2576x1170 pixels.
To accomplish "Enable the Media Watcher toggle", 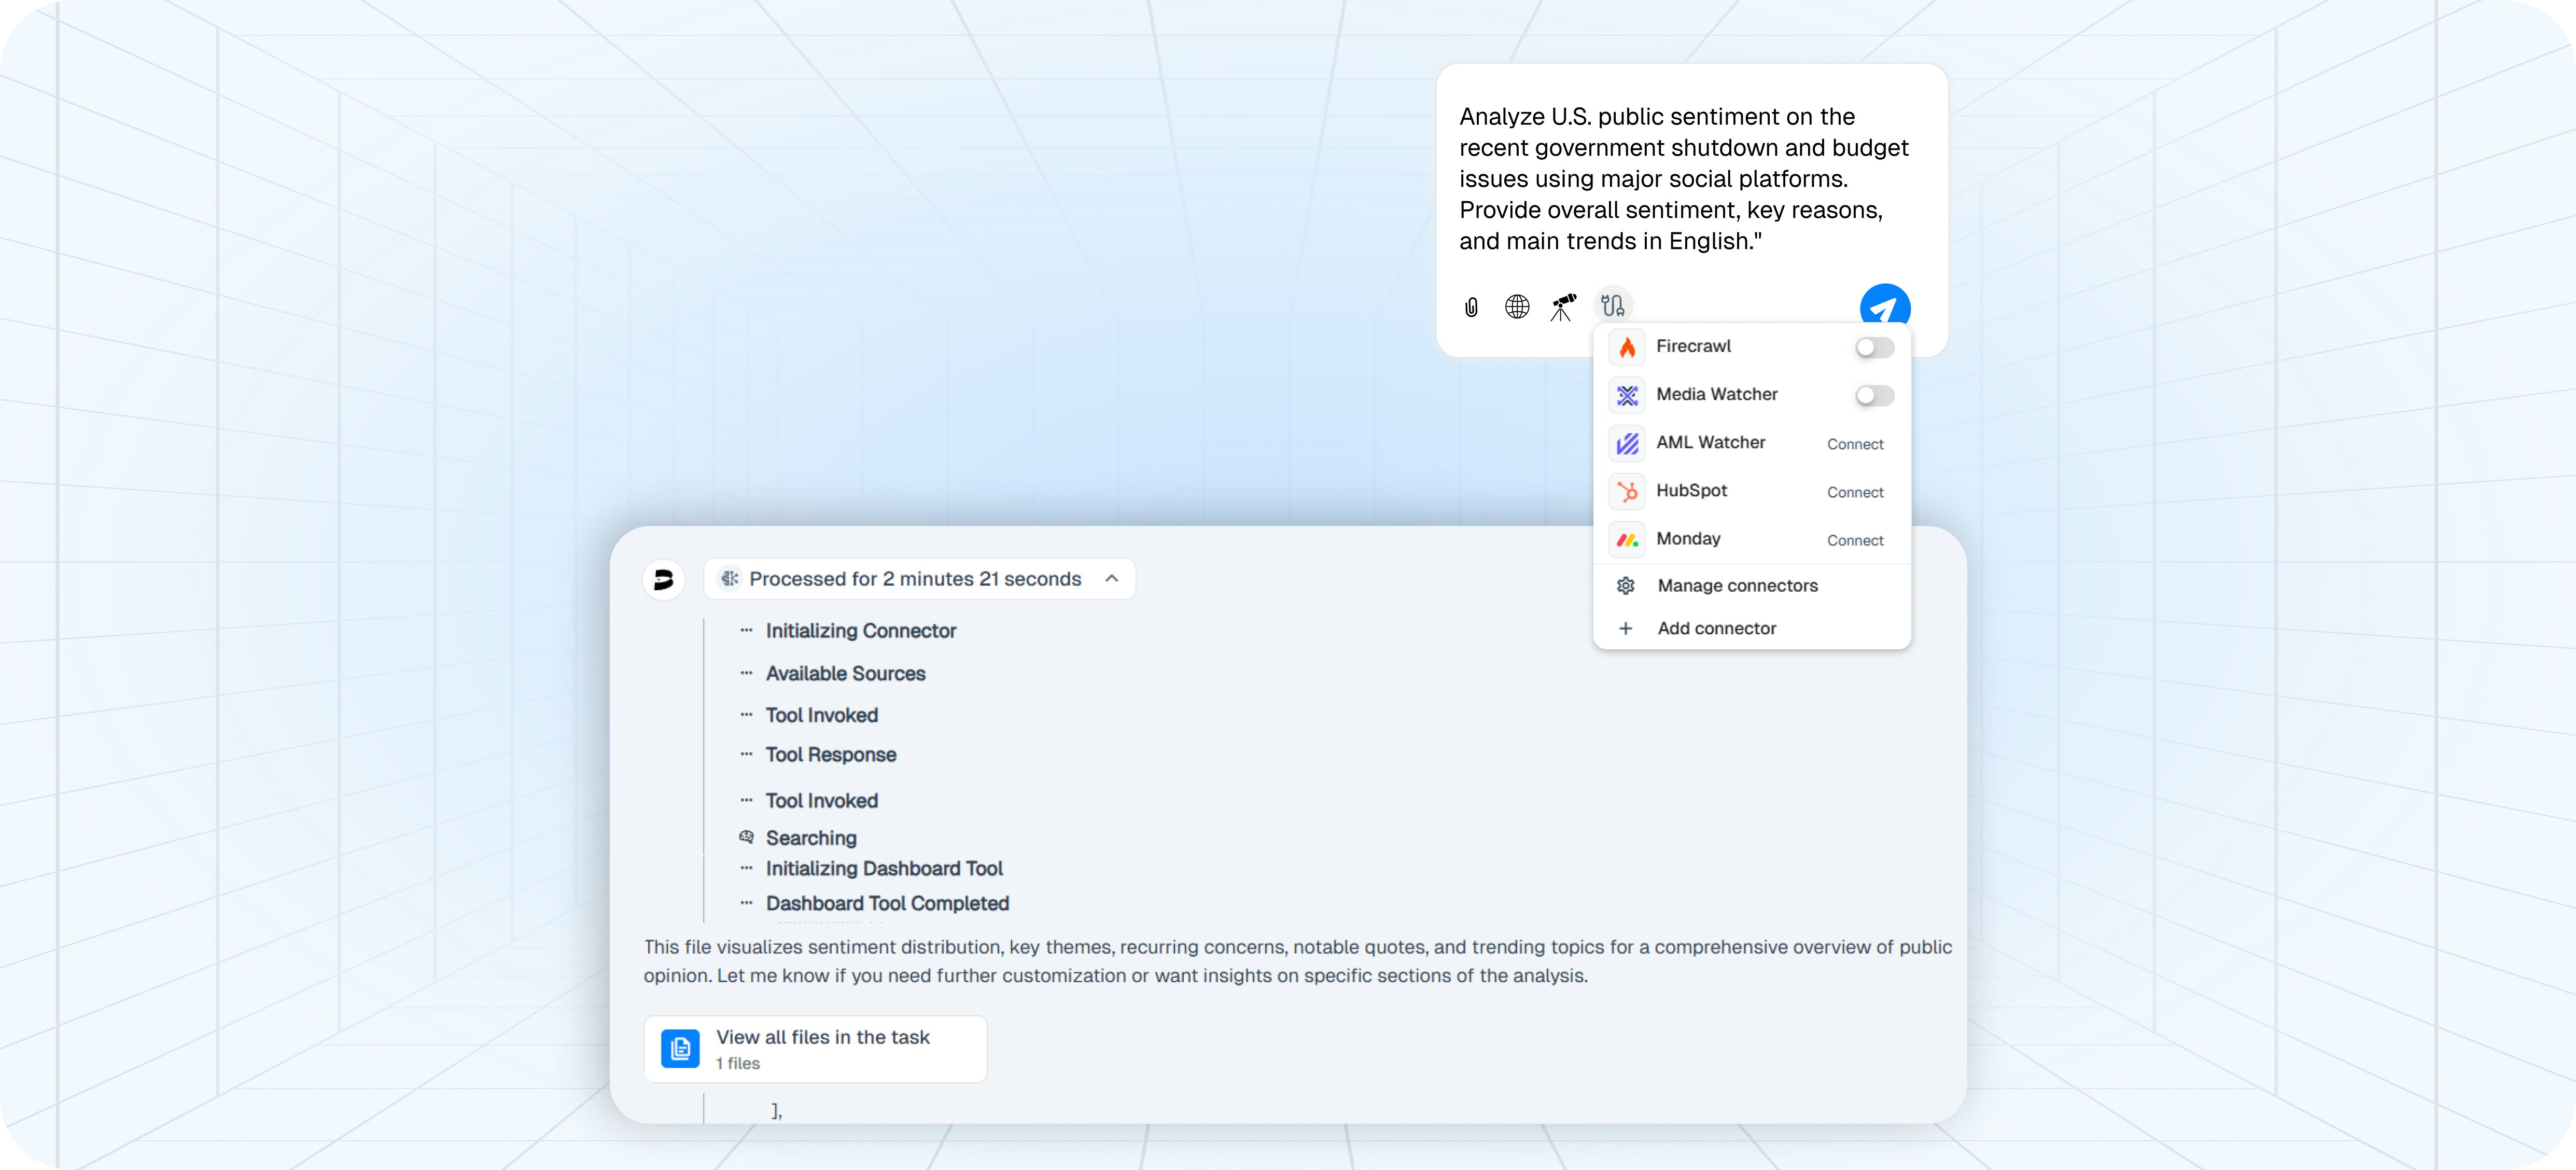I will 1875,396.
